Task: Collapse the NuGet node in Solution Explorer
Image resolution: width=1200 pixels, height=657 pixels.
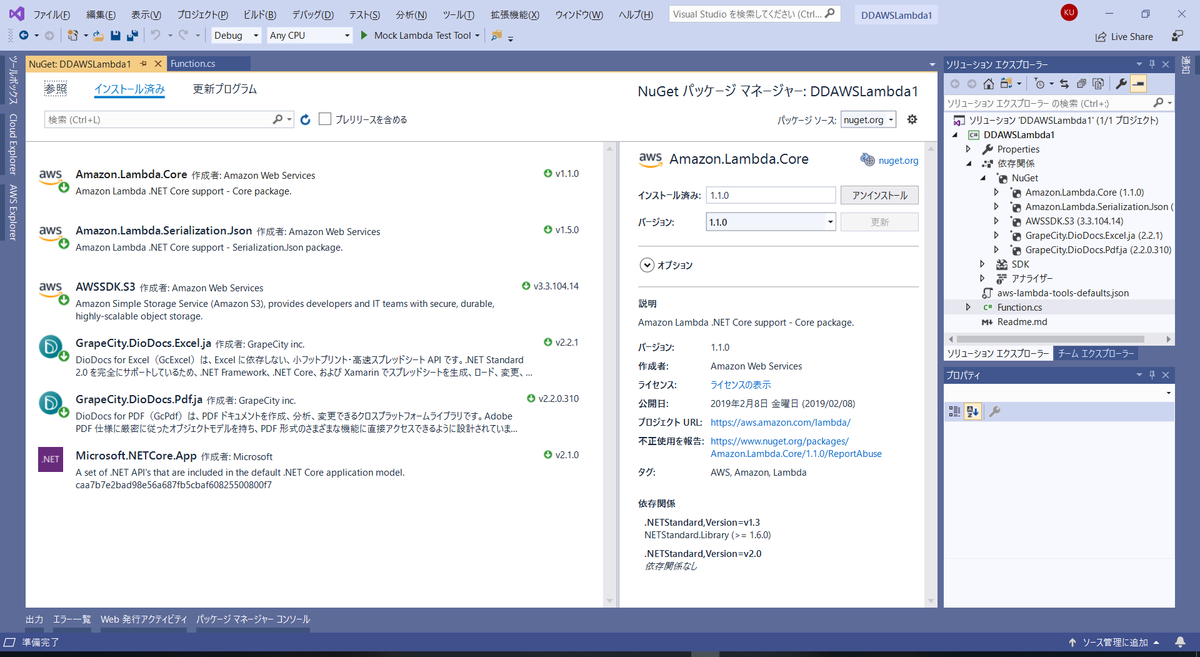Action: pos(983,177)
